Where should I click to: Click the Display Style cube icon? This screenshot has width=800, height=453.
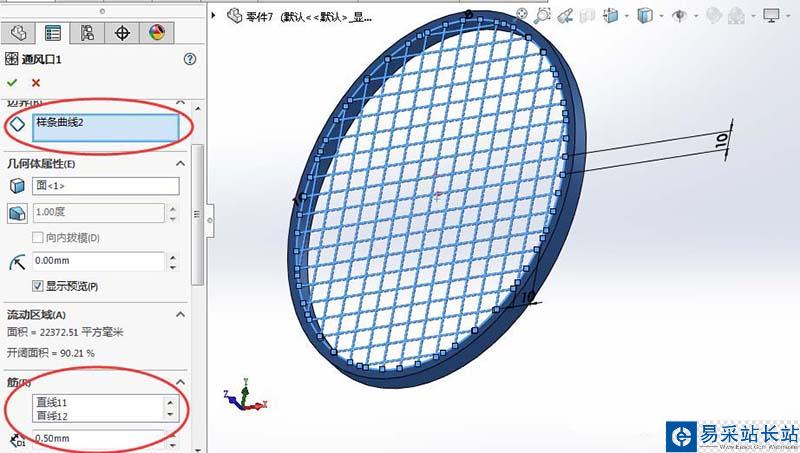[645, 16]
